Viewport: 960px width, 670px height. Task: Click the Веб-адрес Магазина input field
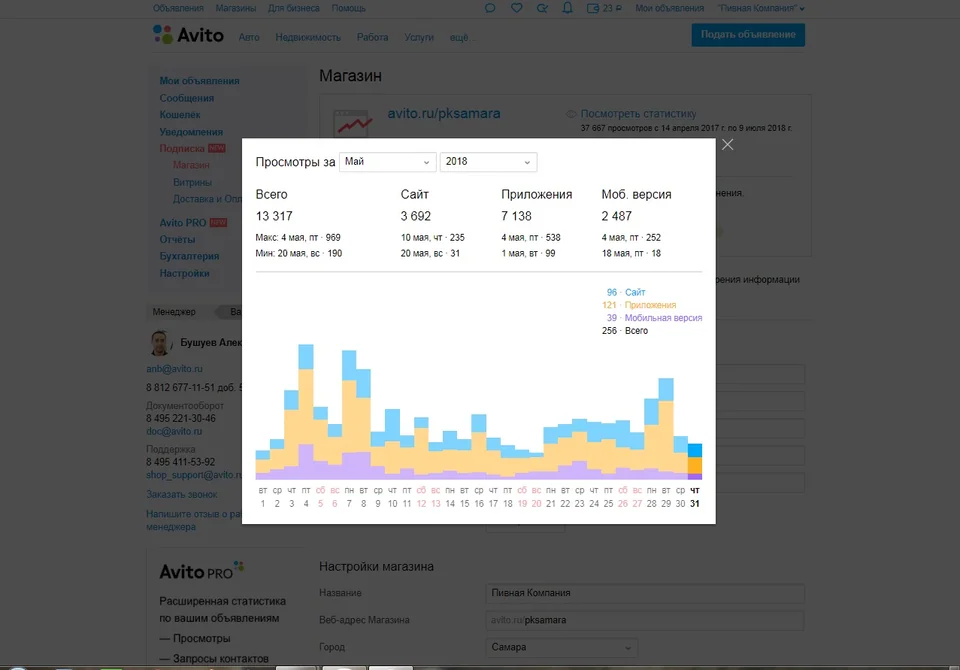coord(645,620)
